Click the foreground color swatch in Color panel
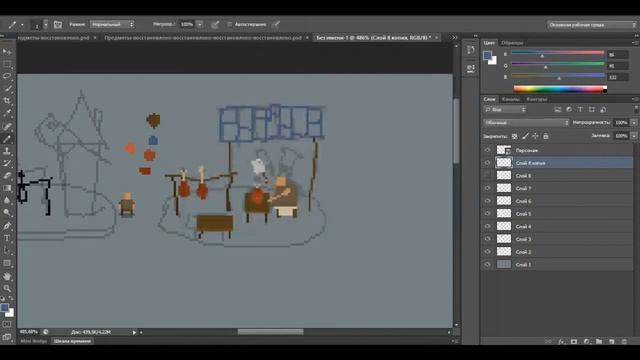The image size is (640, 360). pos(487,56)
